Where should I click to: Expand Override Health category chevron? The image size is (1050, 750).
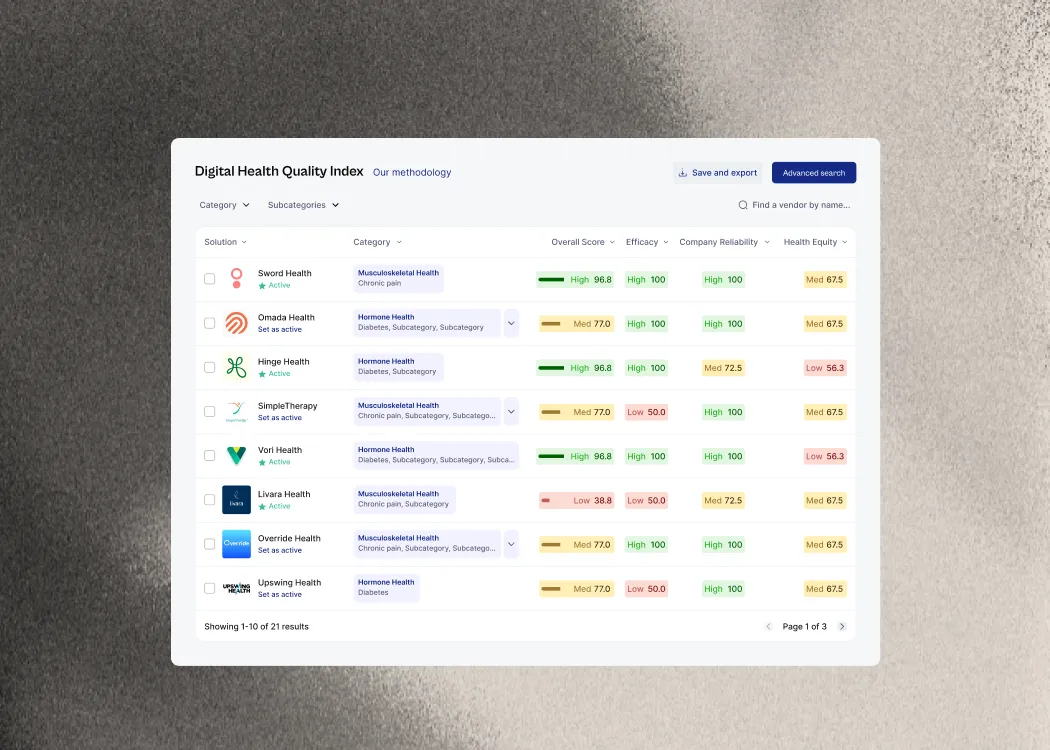(x=511, y=544)
